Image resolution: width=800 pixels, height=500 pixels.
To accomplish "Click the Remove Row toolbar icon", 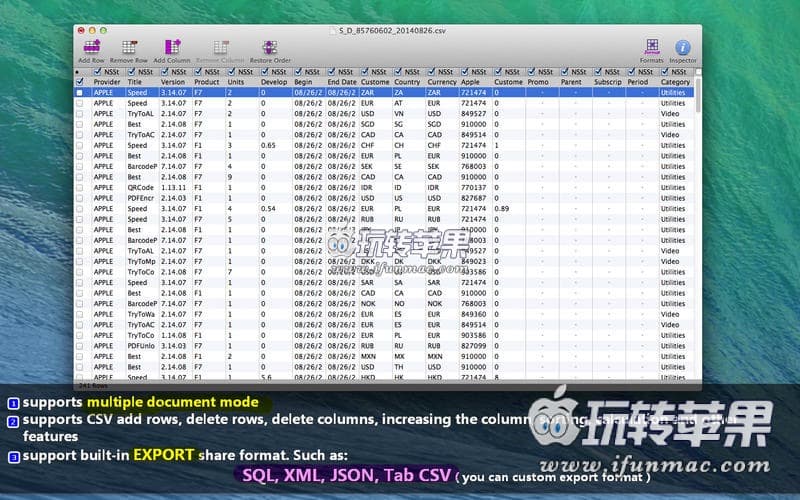I will coord(129,47).
